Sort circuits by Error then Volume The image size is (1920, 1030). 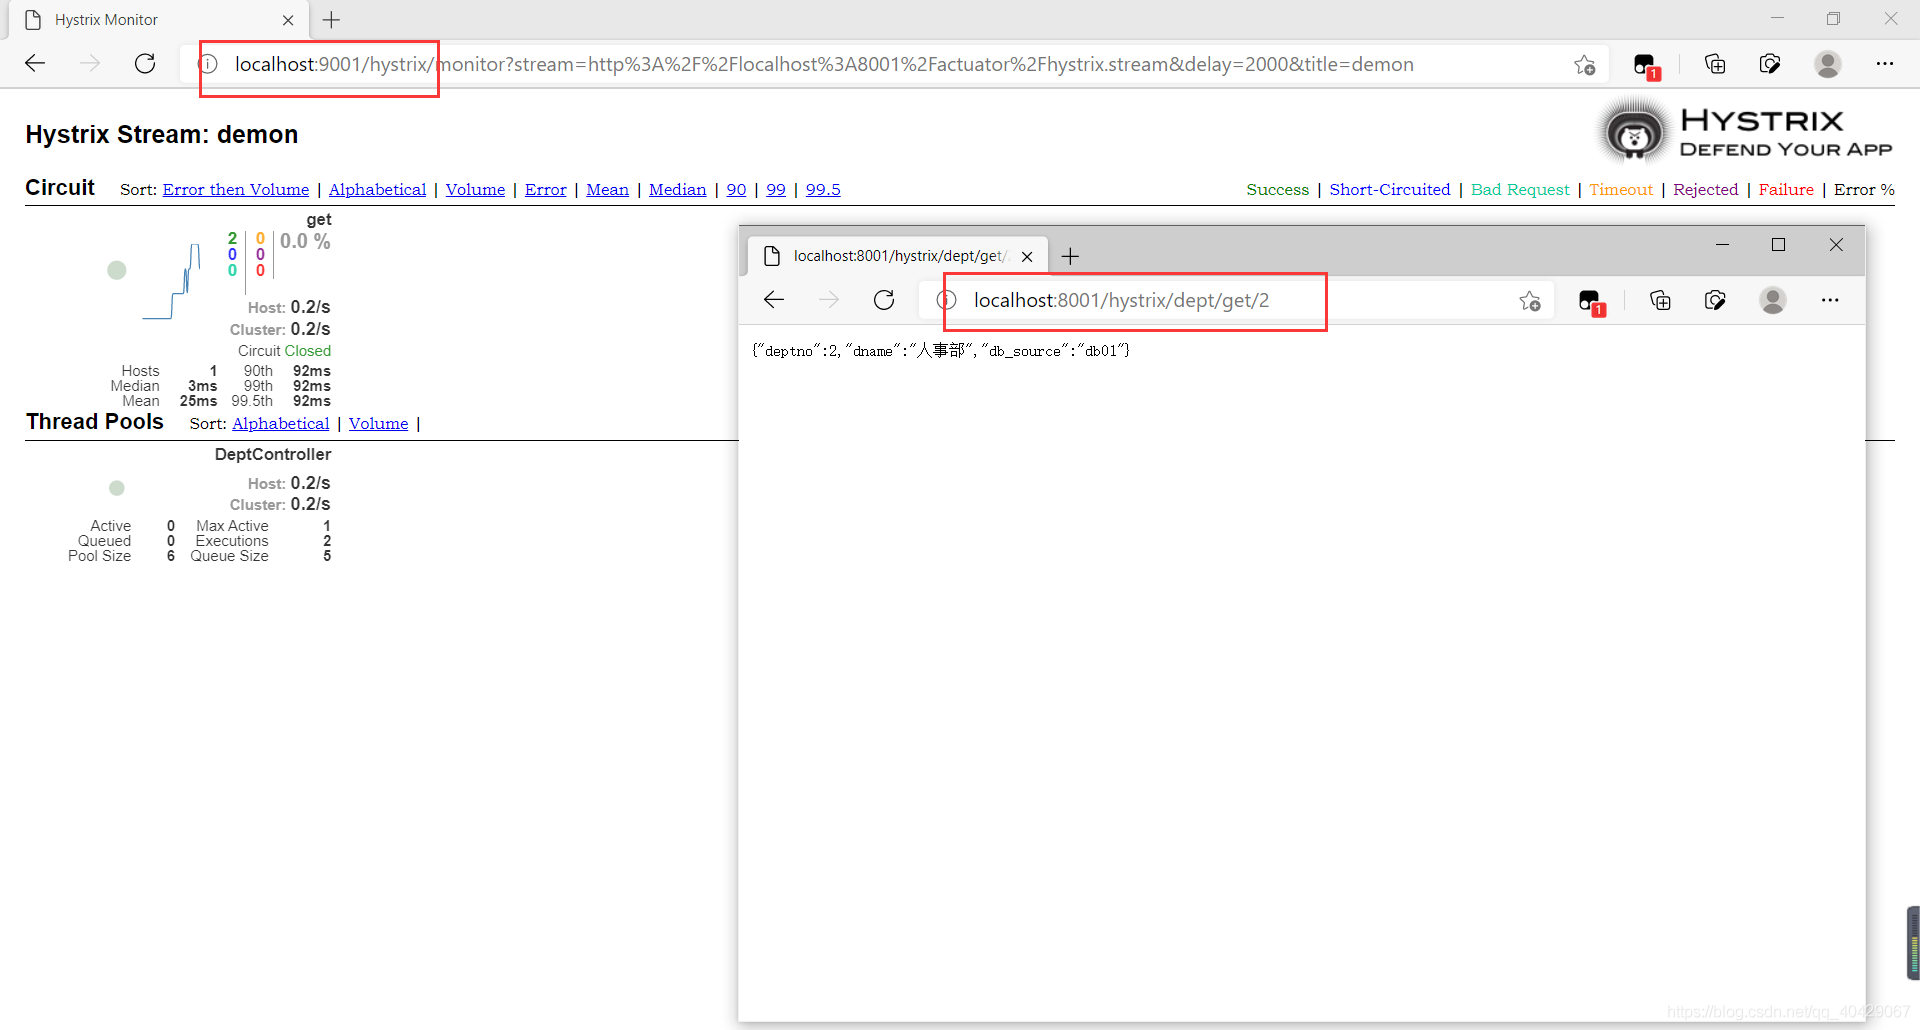click(x=236, y=190)
